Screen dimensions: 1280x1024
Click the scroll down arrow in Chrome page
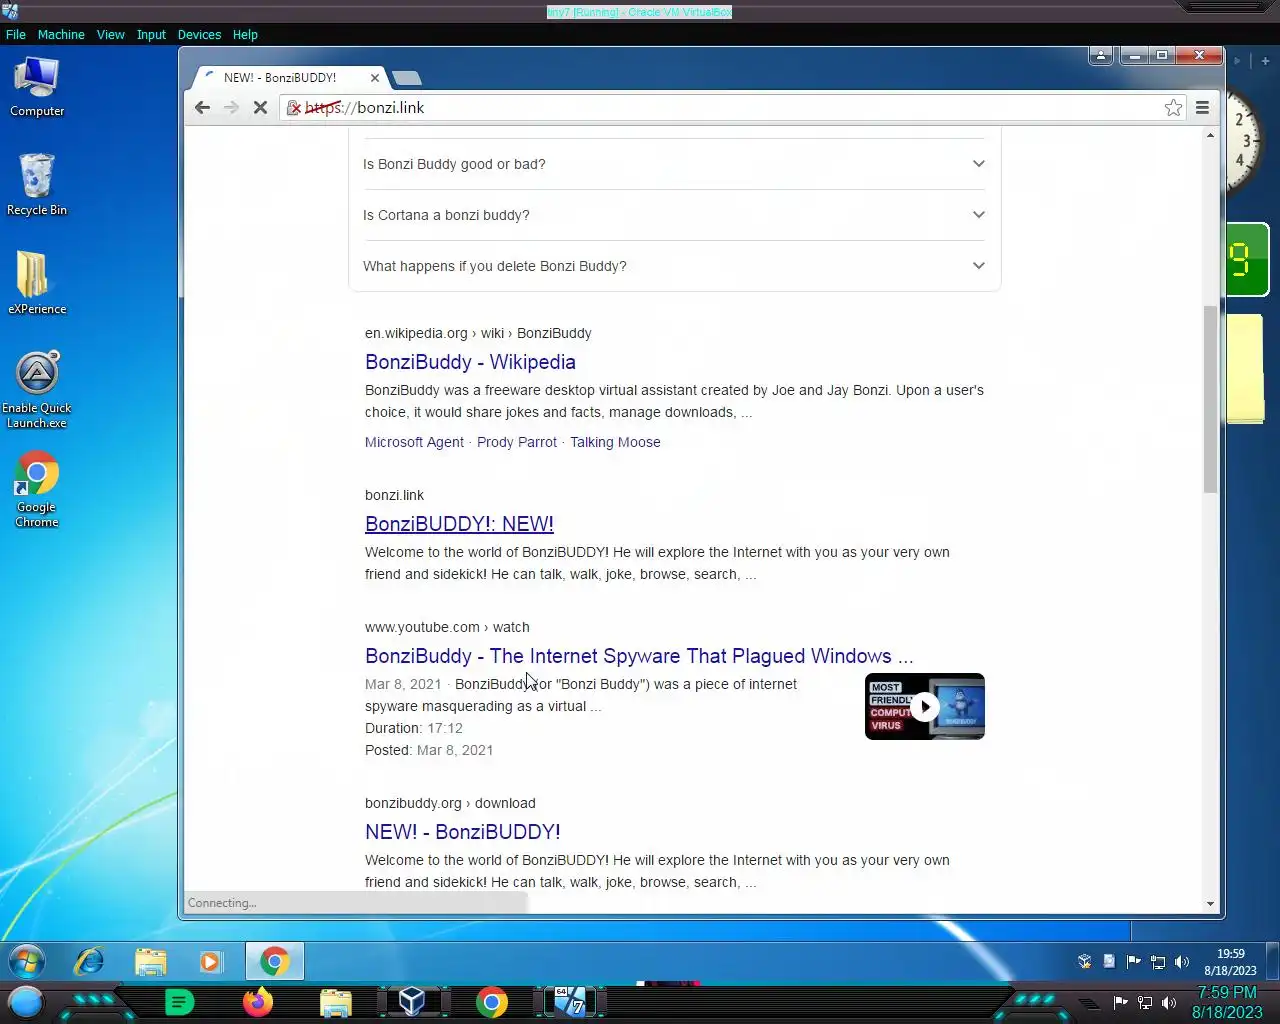[x=1210, y=904]
